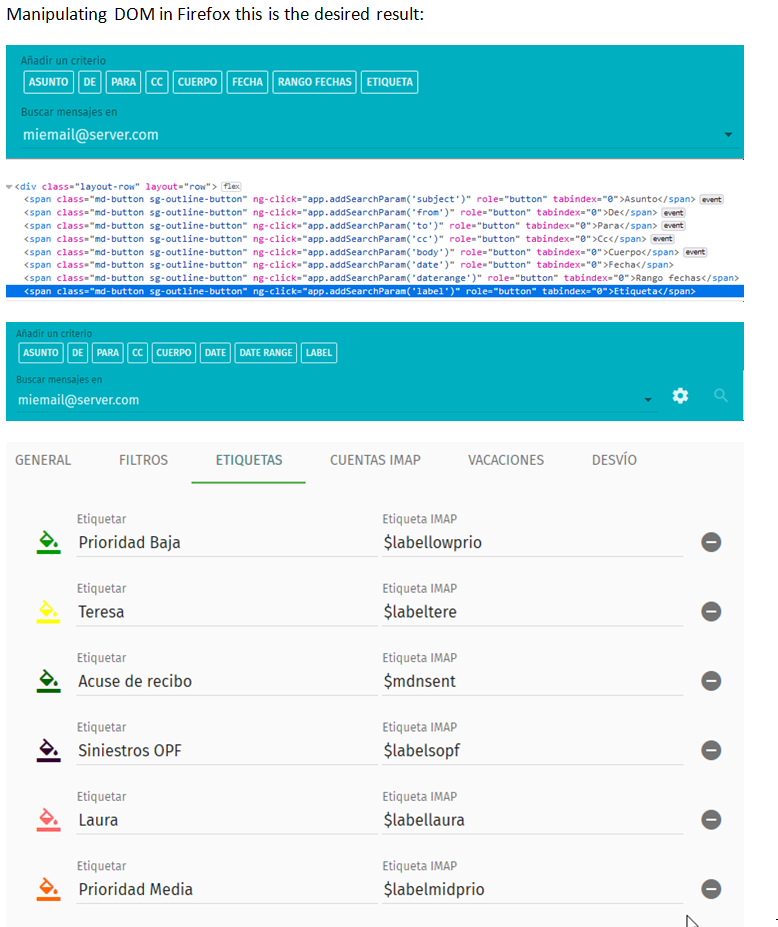Click the settings gear icon in search bar
This screenshot has height=927, width=778.
click(x=680, y=396)
